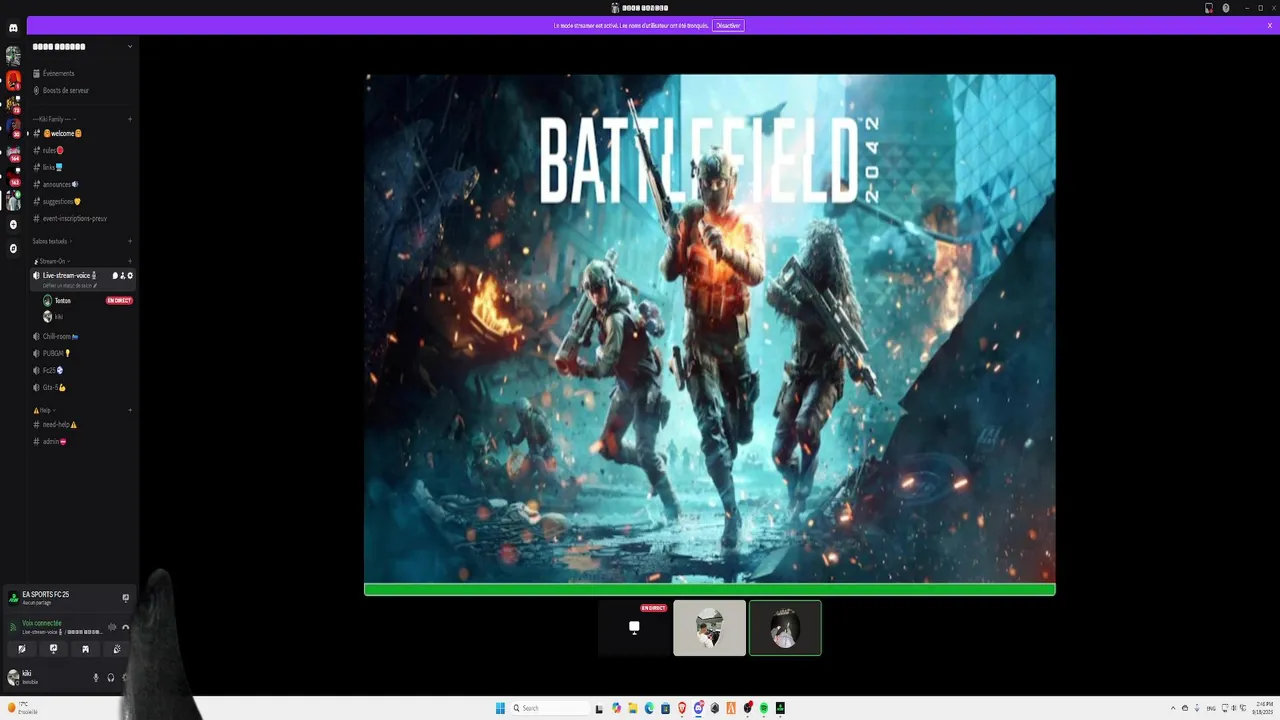Click the taskbar Search box

click(x=550, y=708)
